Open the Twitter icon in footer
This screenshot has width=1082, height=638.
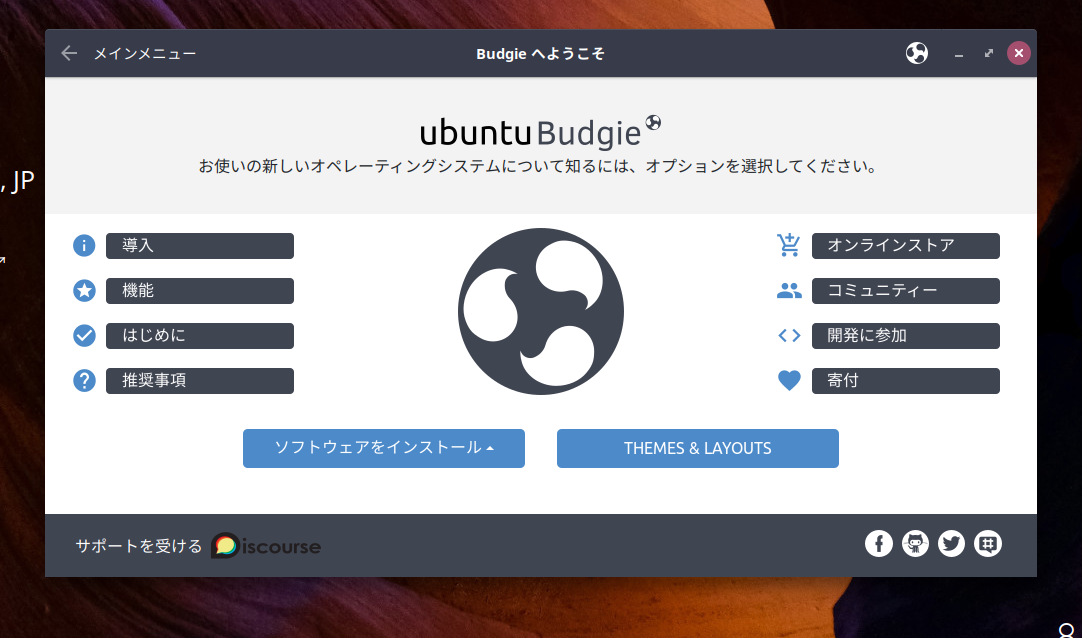point(952,544)
